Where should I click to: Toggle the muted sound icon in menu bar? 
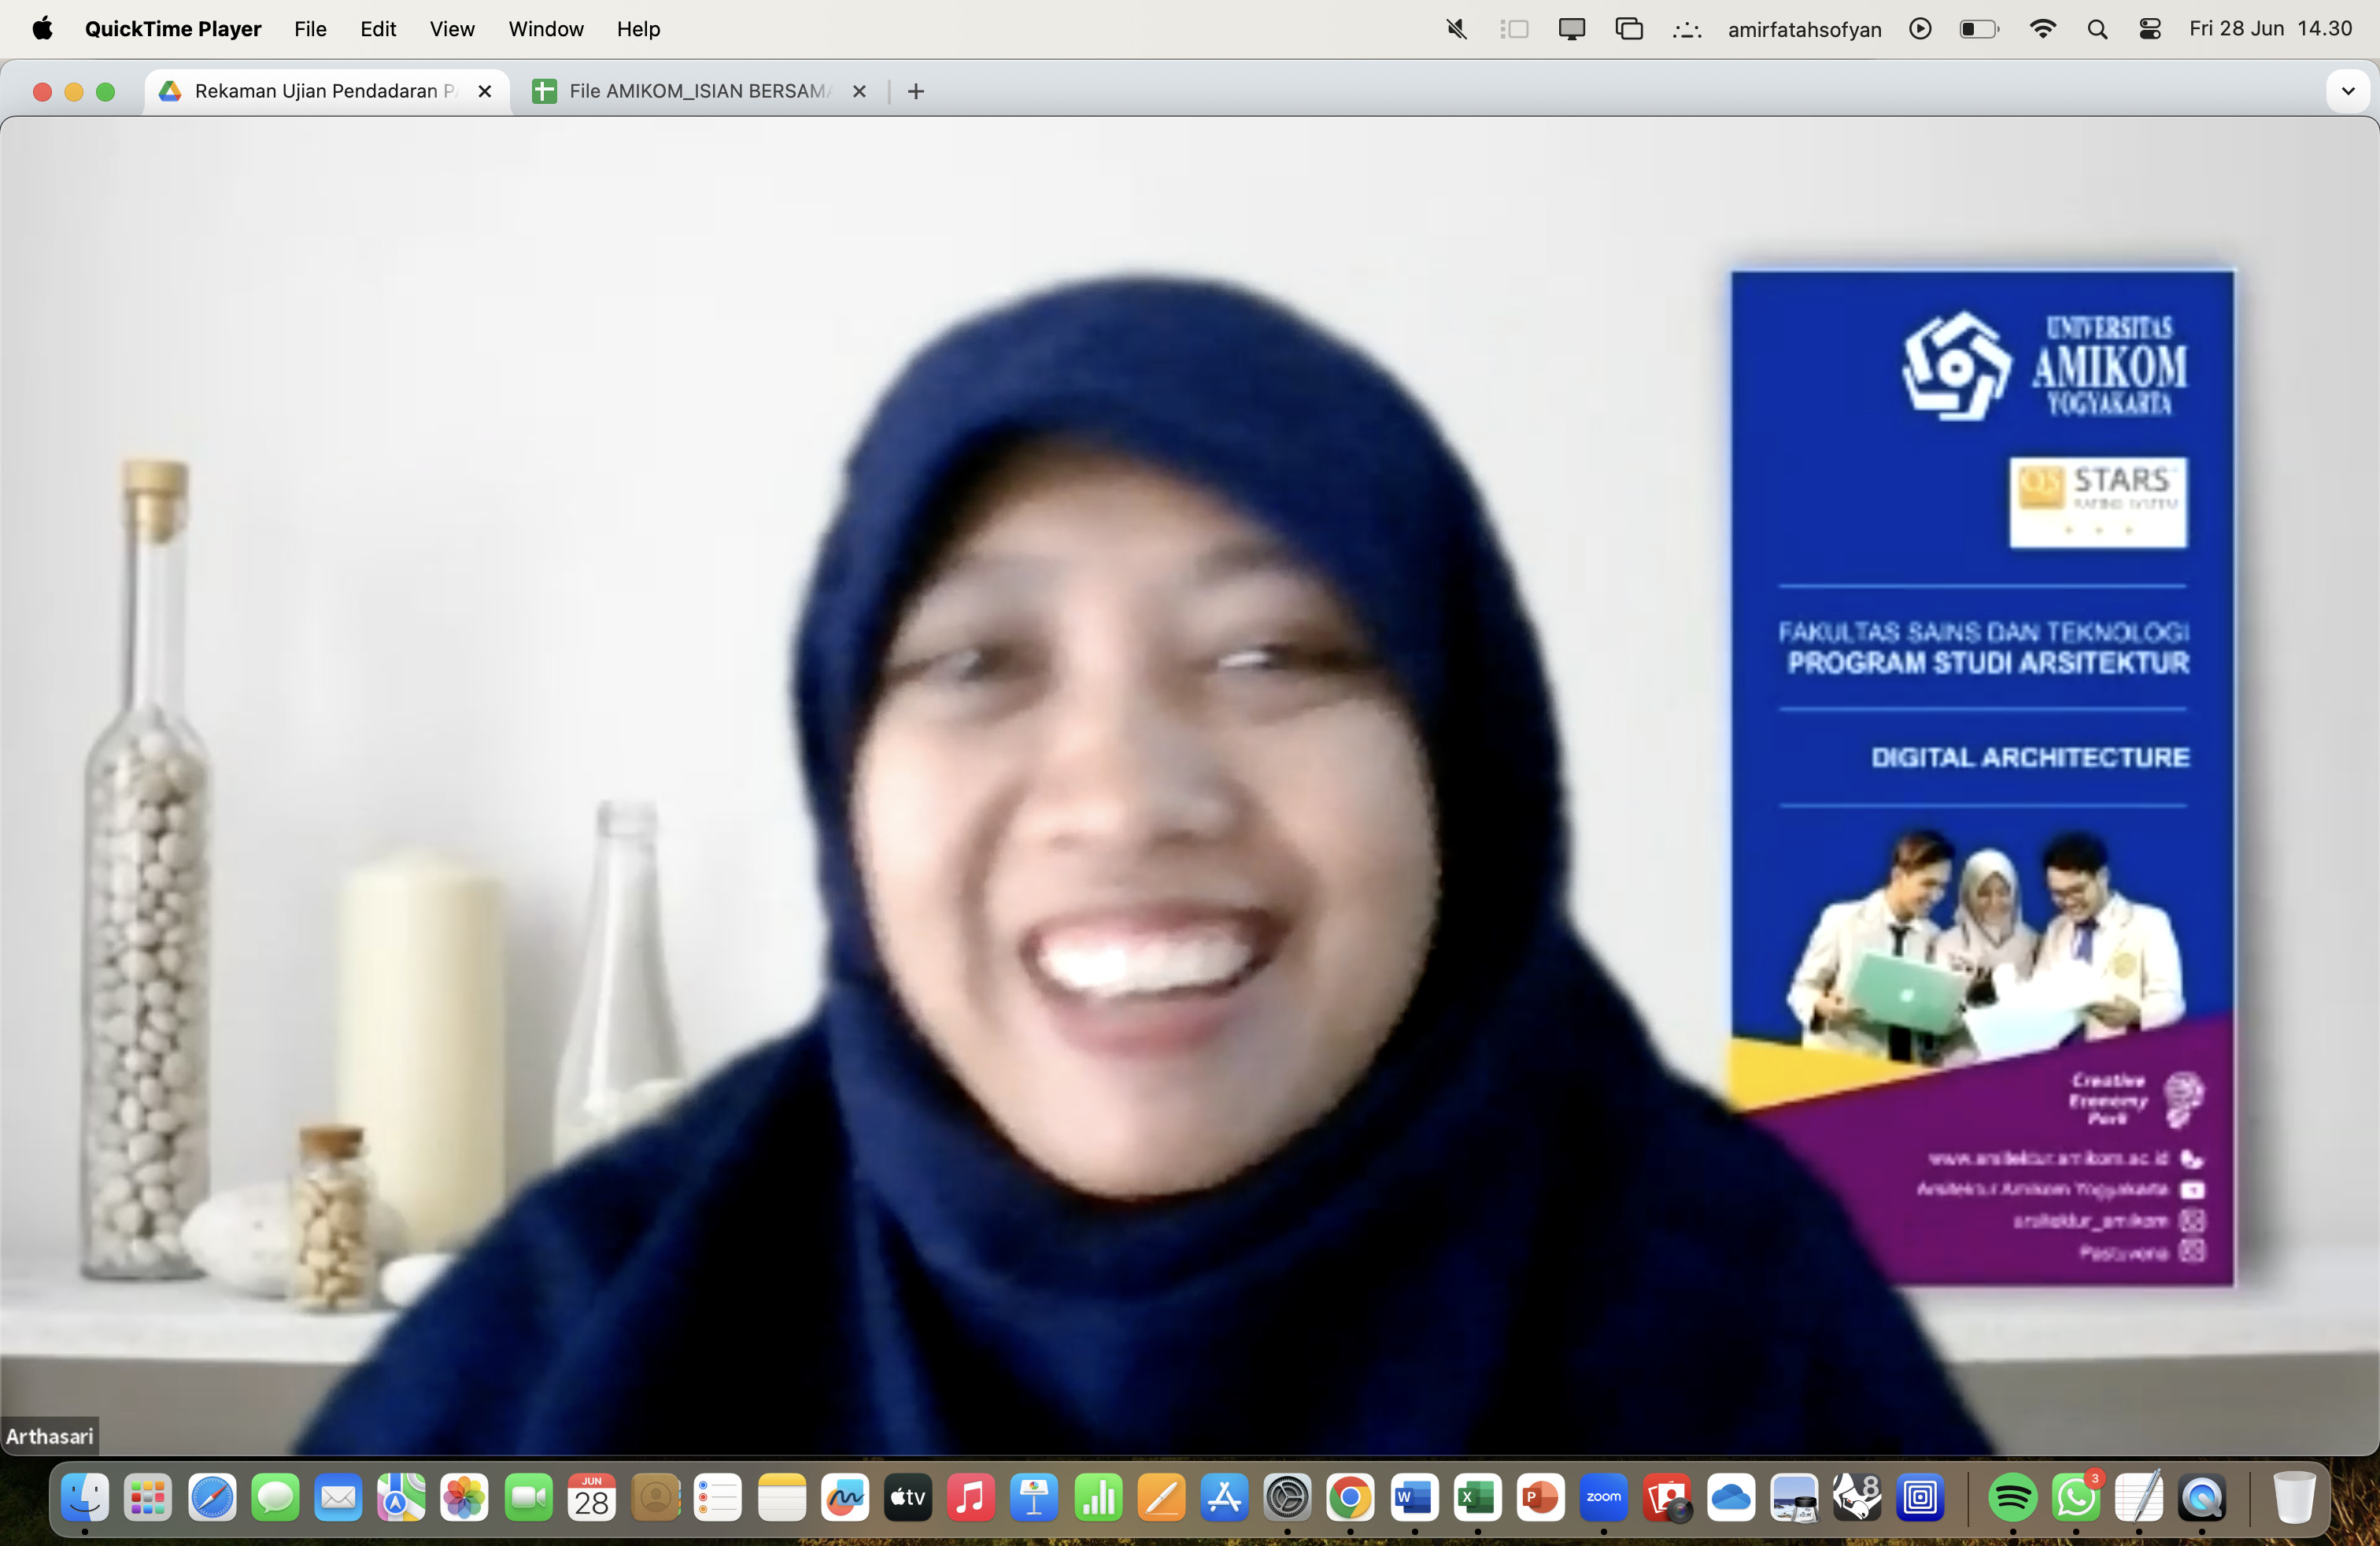1456,29
